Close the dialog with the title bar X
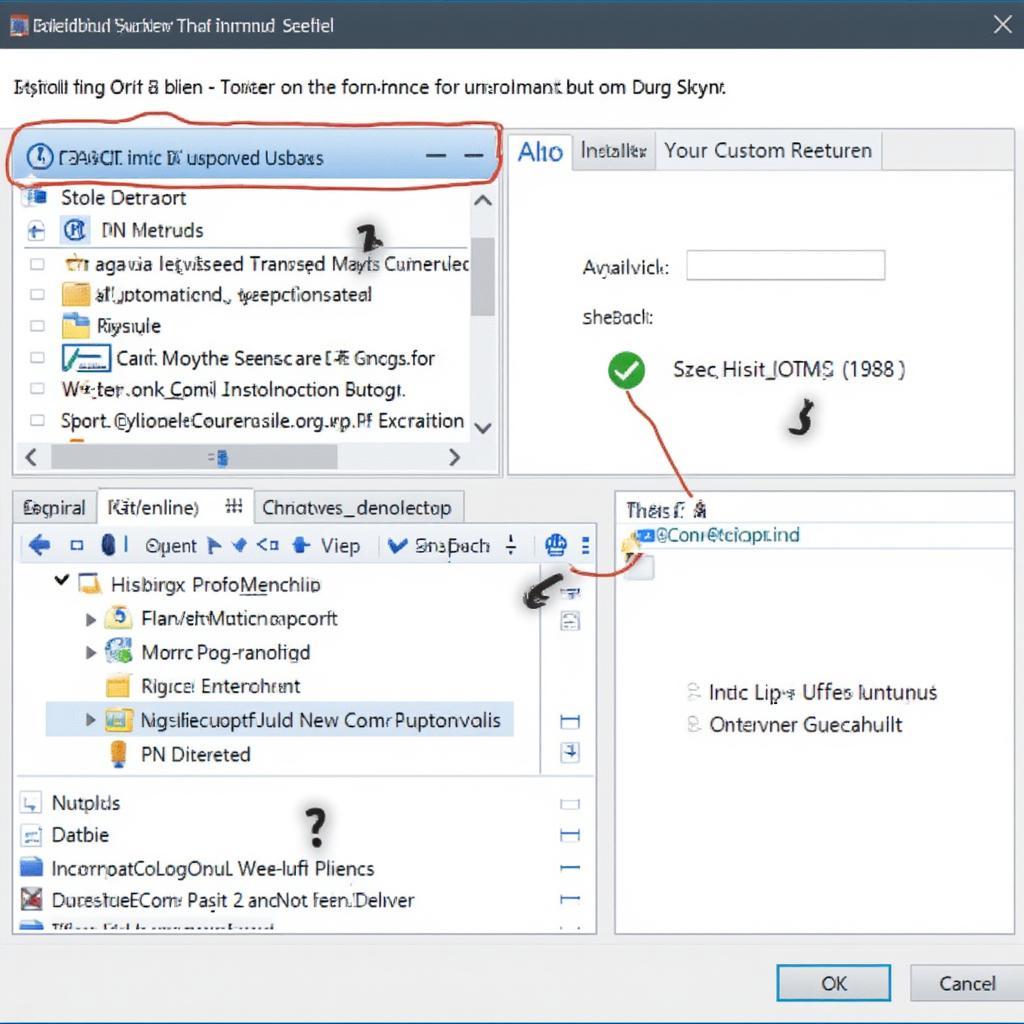Viewport: 1024px width, 1024px height. tap(1002, 25)
